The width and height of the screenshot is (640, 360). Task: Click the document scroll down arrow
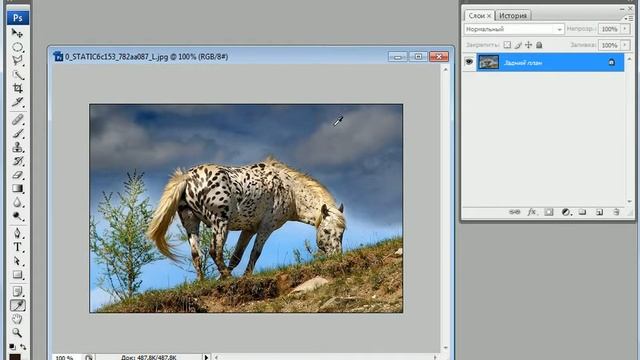(x=445, y=348)
